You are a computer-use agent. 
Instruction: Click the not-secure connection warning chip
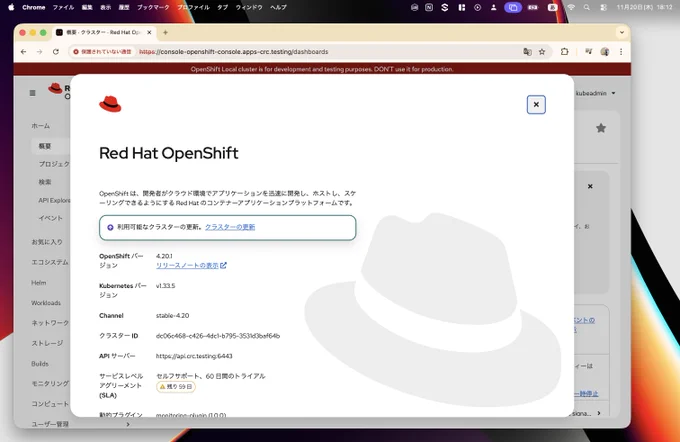coord(102,52)
